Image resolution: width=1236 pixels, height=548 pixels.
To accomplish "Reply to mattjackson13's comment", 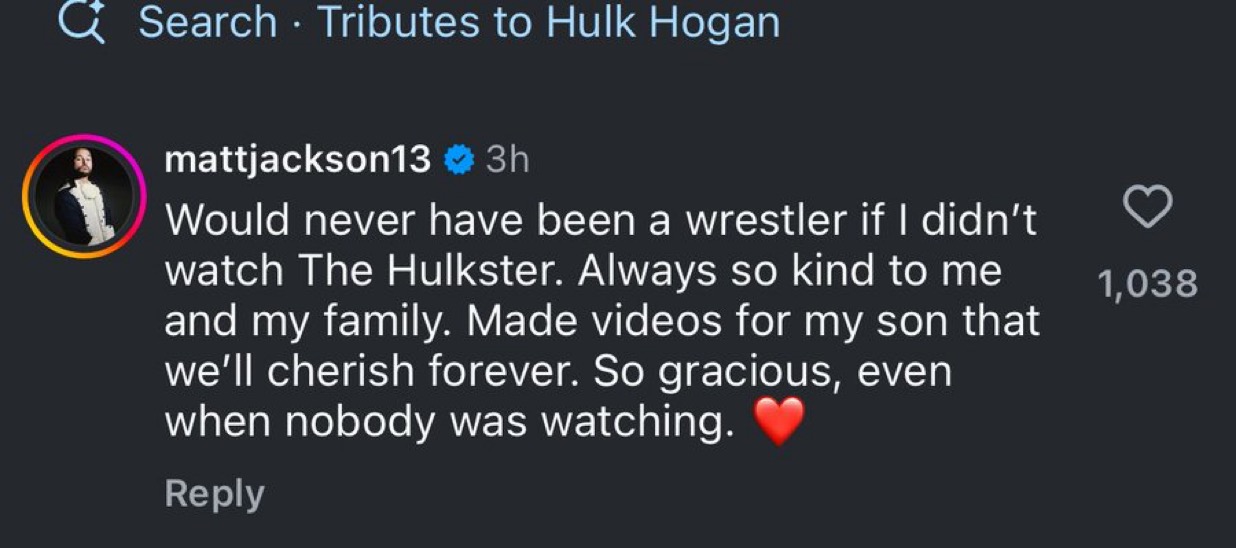I will (x=214, y=494).
